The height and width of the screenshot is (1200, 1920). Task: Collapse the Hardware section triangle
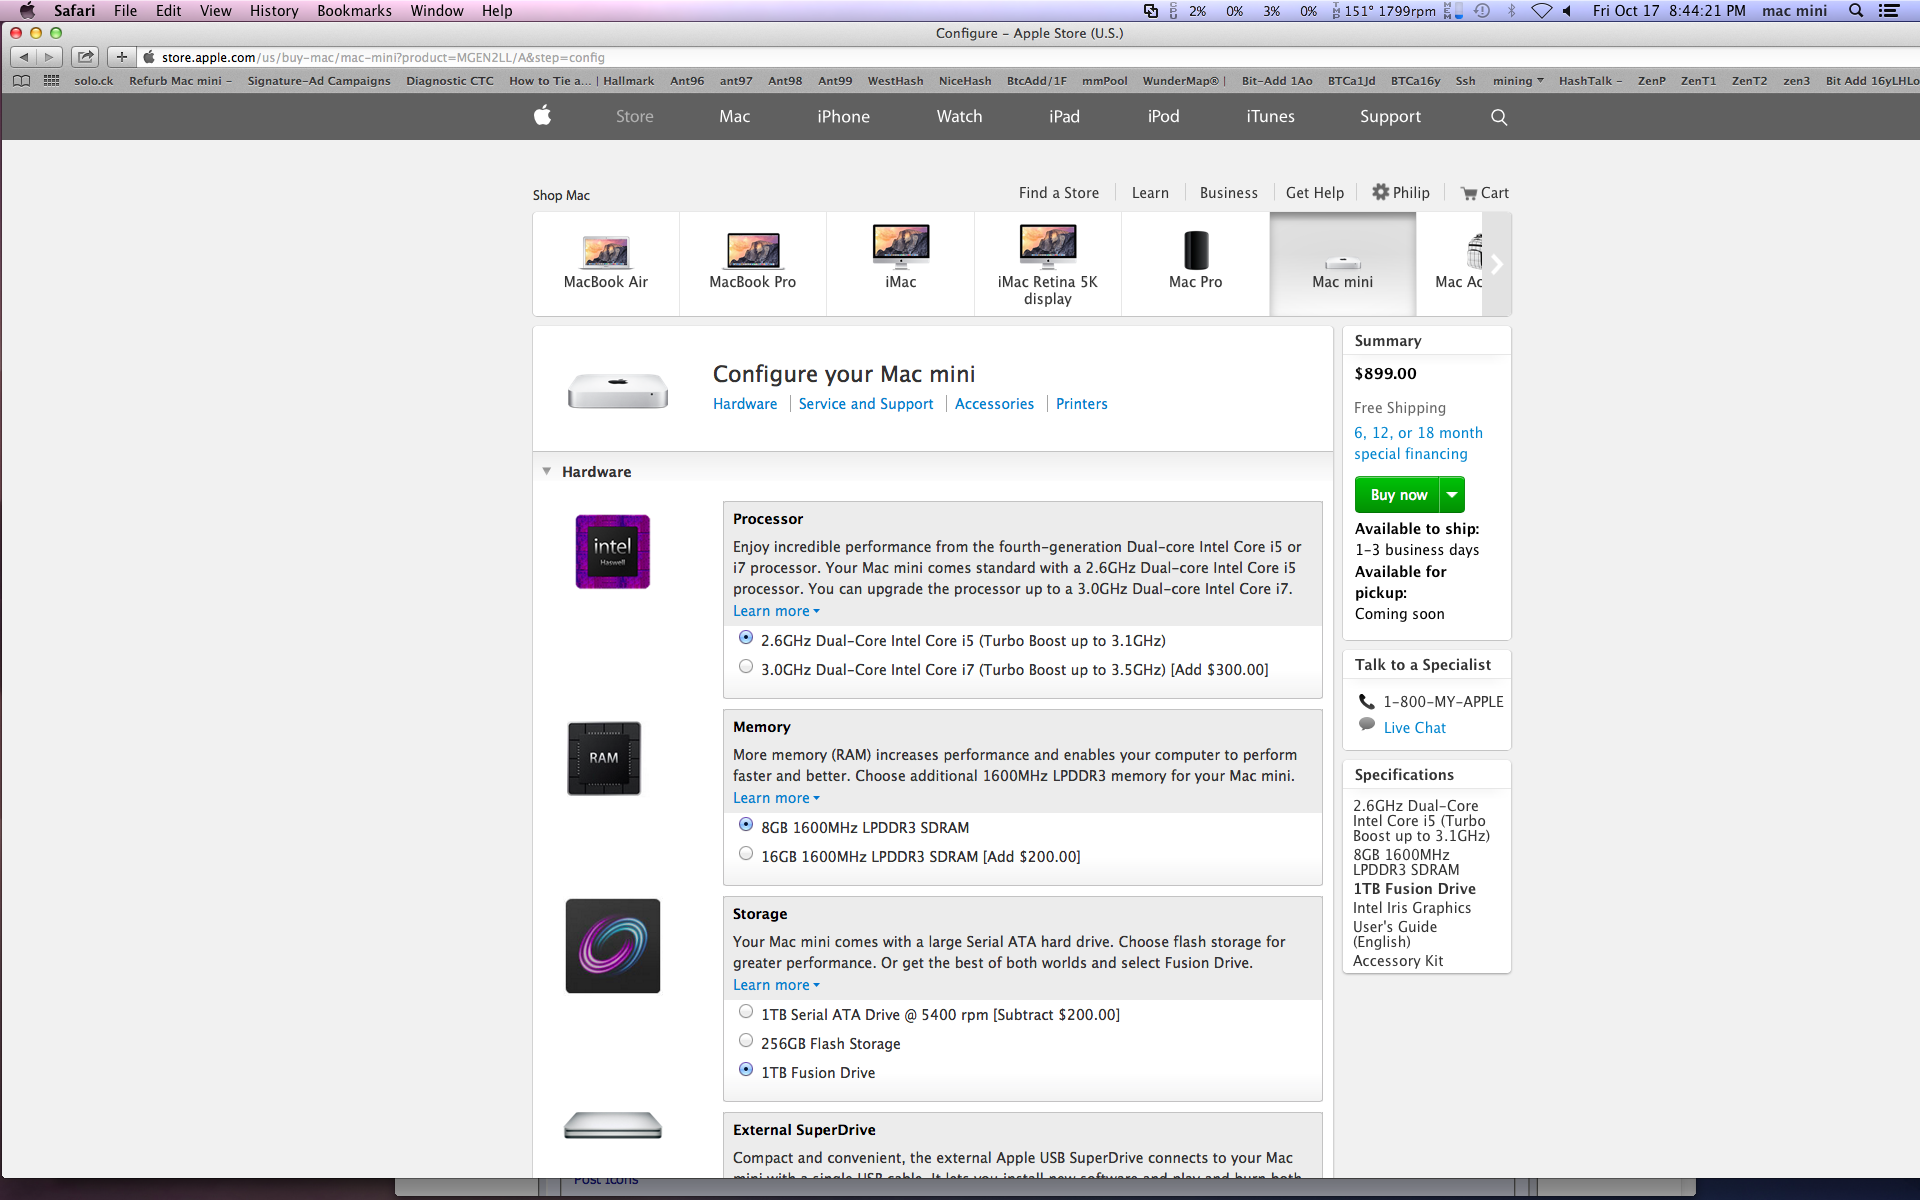[x=547, y=471]
